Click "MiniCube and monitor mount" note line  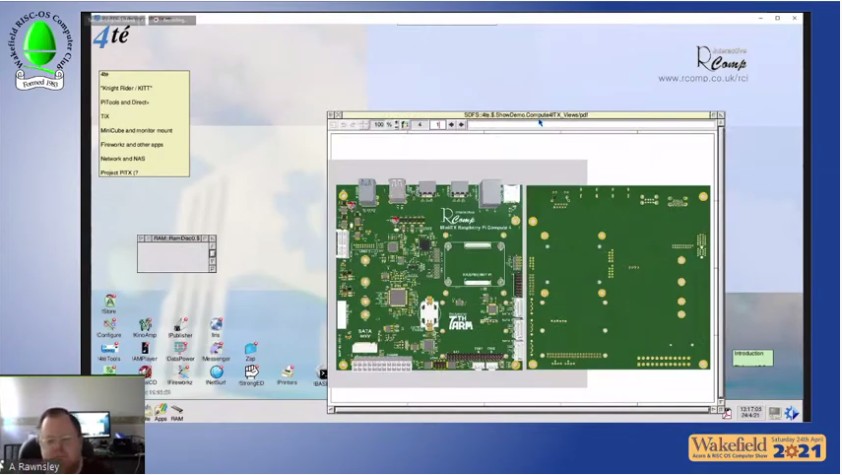click(x=136, y=130)
